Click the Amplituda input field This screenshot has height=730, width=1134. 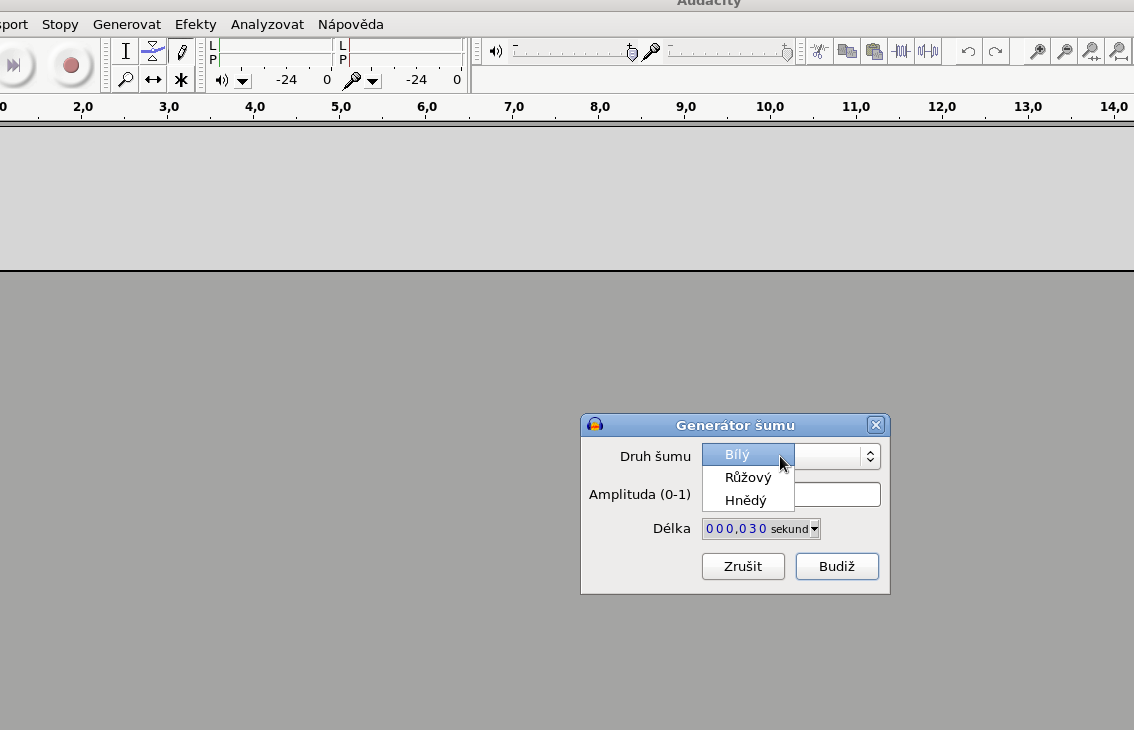point(837,494)
